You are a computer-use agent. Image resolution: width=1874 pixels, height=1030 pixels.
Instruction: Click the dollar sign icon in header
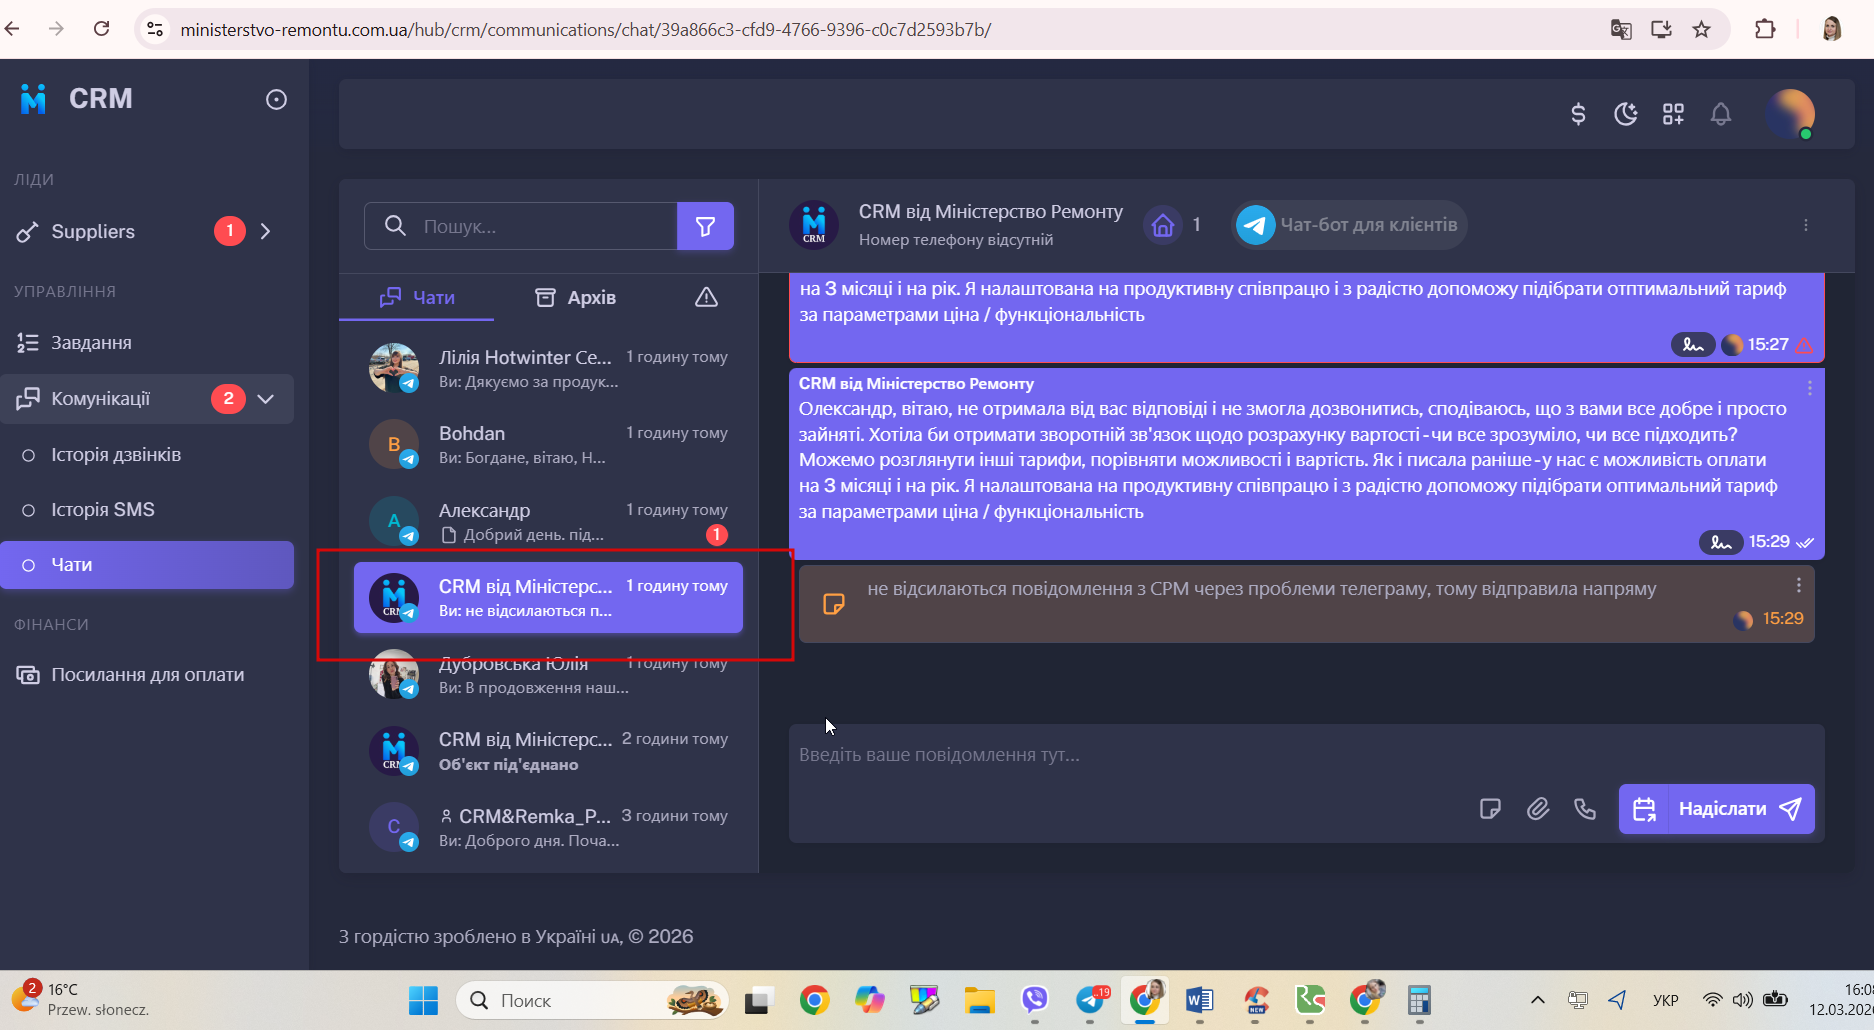1578,114
